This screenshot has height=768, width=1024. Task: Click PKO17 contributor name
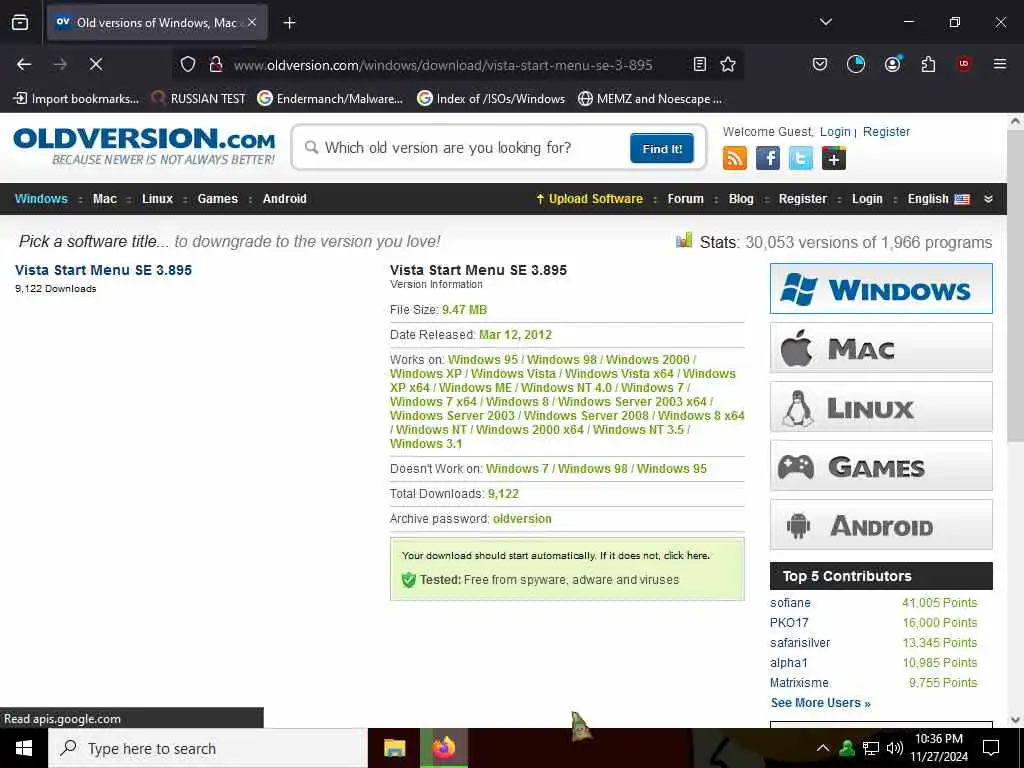(789, 622)
